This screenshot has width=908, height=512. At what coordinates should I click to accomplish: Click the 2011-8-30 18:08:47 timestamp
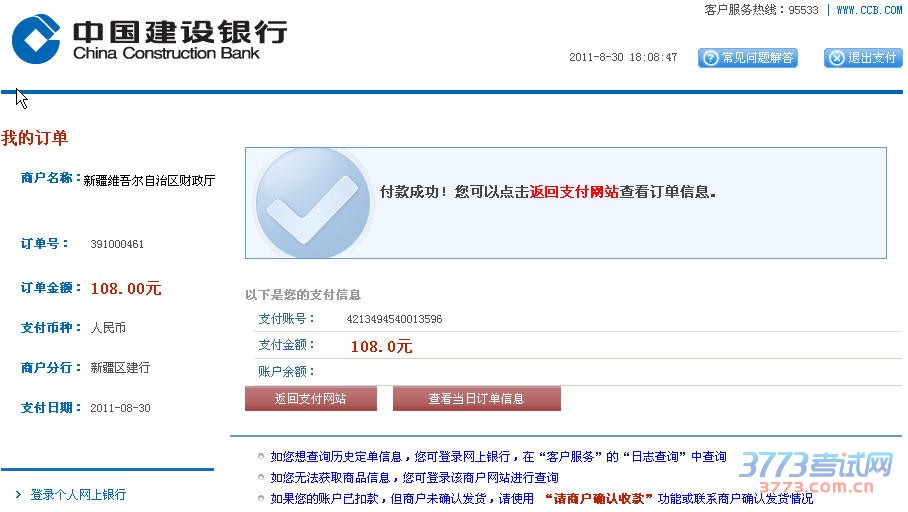pos(623,58)
